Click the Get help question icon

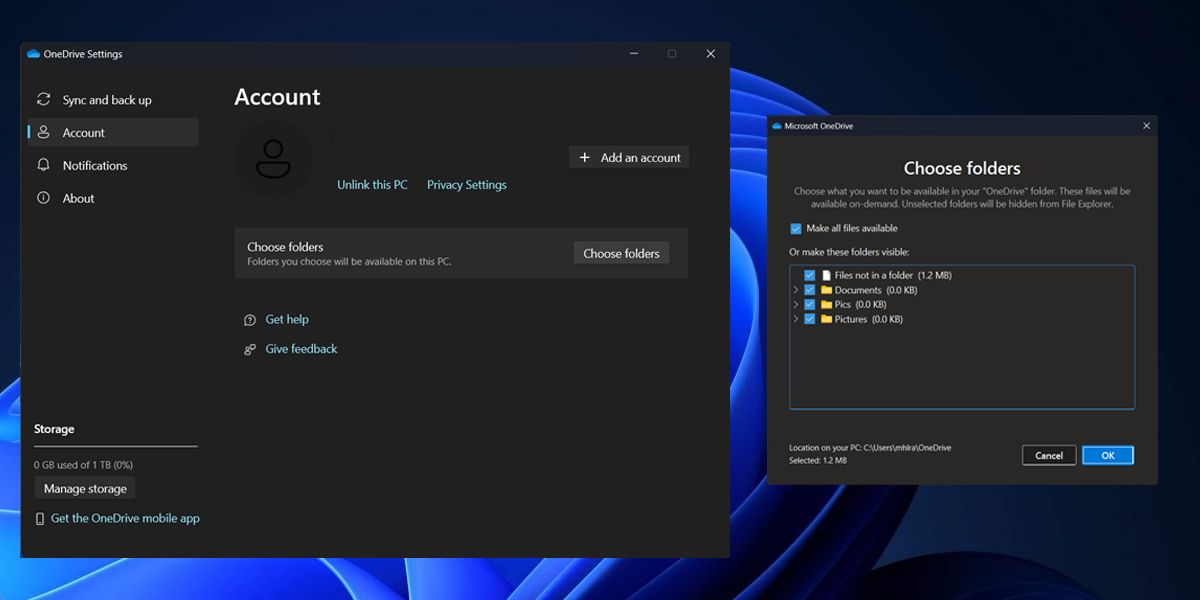pyautogui.click(x=250, y=320)
